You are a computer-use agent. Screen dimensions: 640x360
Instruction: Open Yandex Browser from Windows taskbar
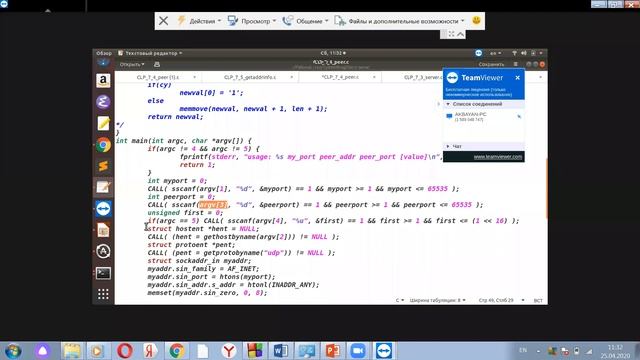(229, 351)
